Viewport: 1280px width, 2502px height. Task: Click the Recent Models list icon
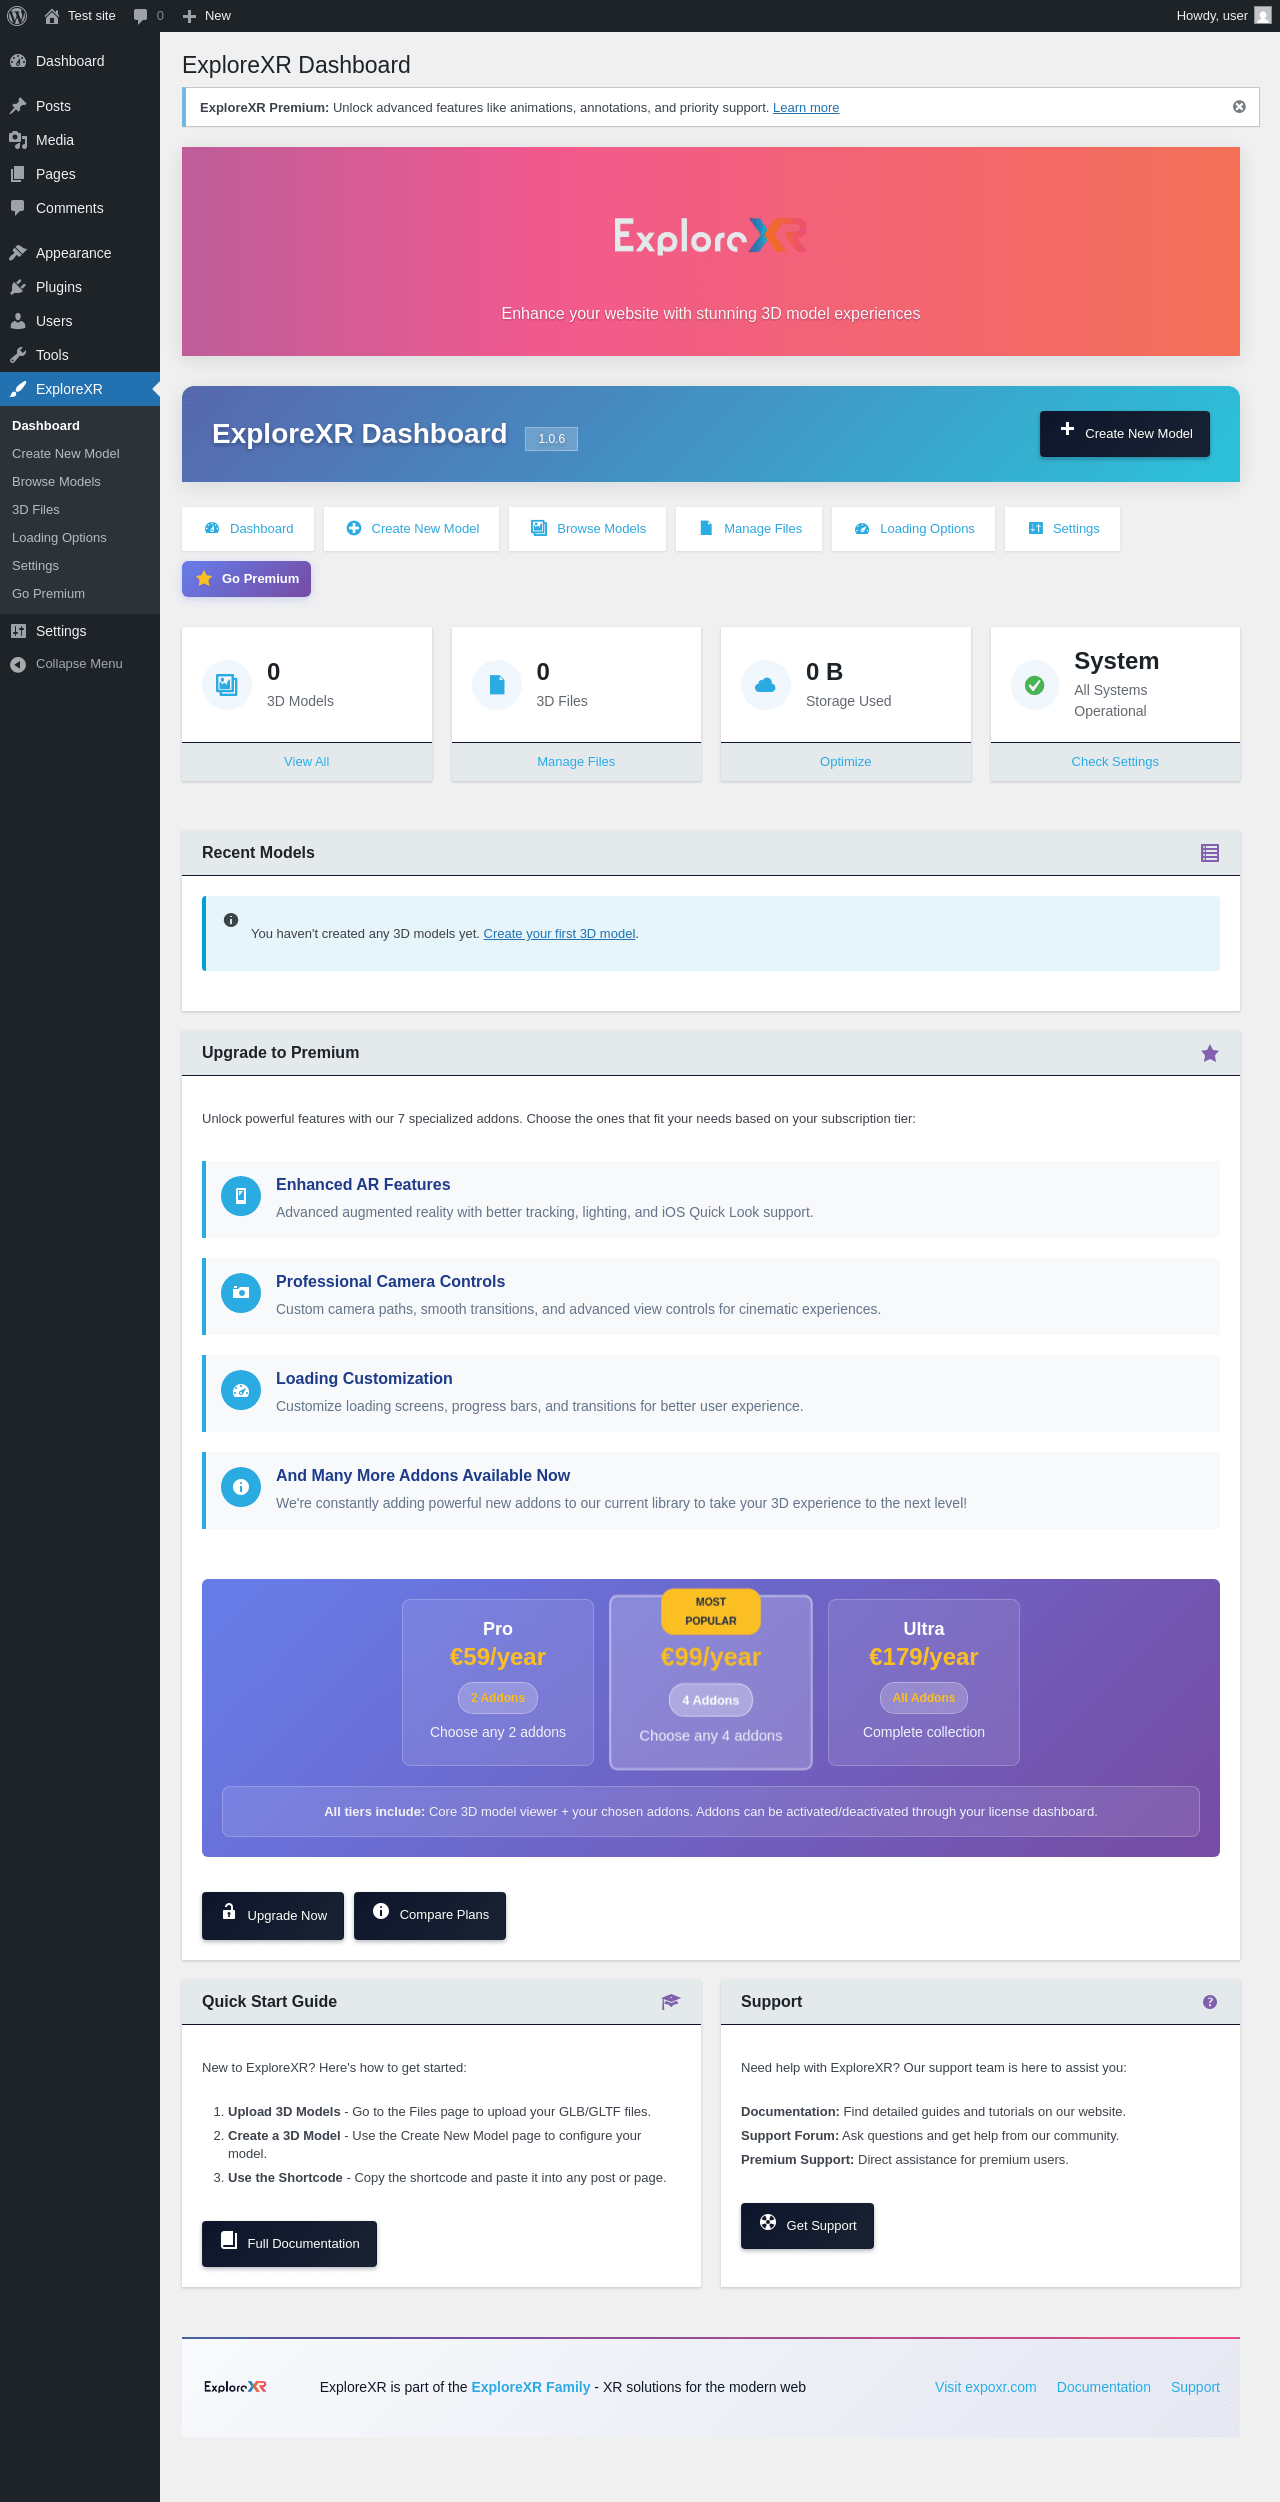1210,853
